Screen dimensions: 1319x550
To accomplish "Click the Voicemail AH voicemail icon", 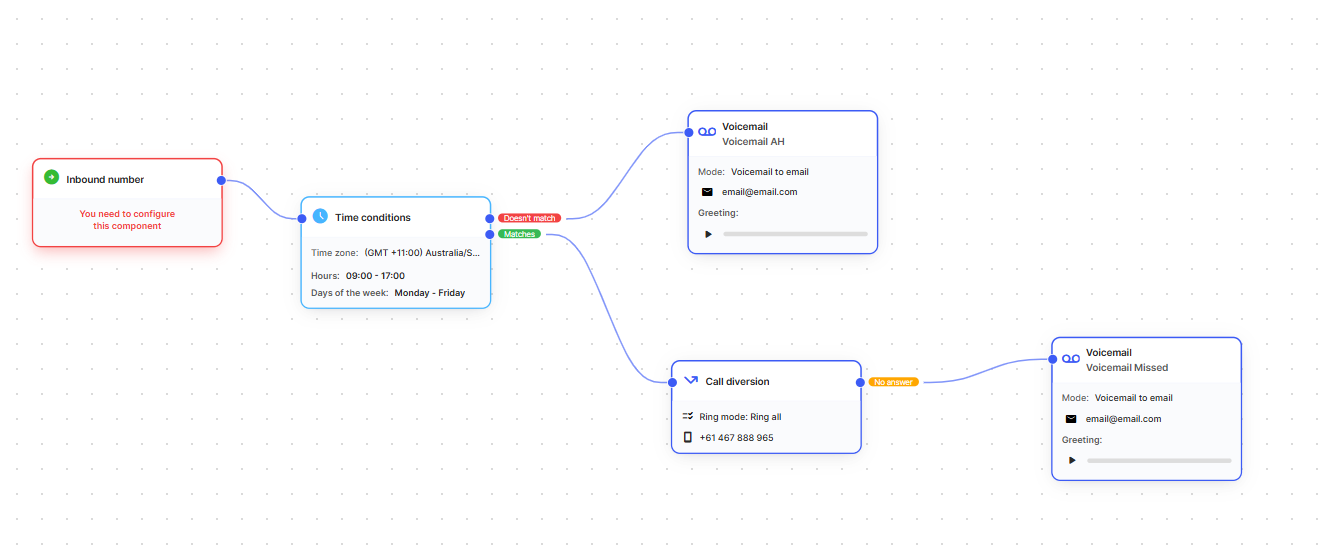I will pos(707,133).
